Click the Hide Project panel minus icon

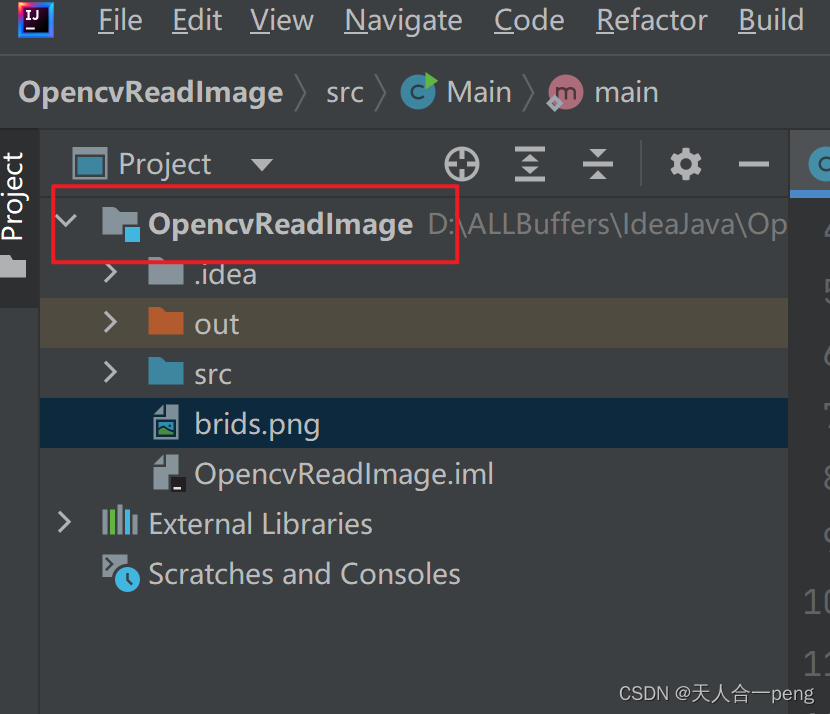pyautogui.click(x=753, y=164)
